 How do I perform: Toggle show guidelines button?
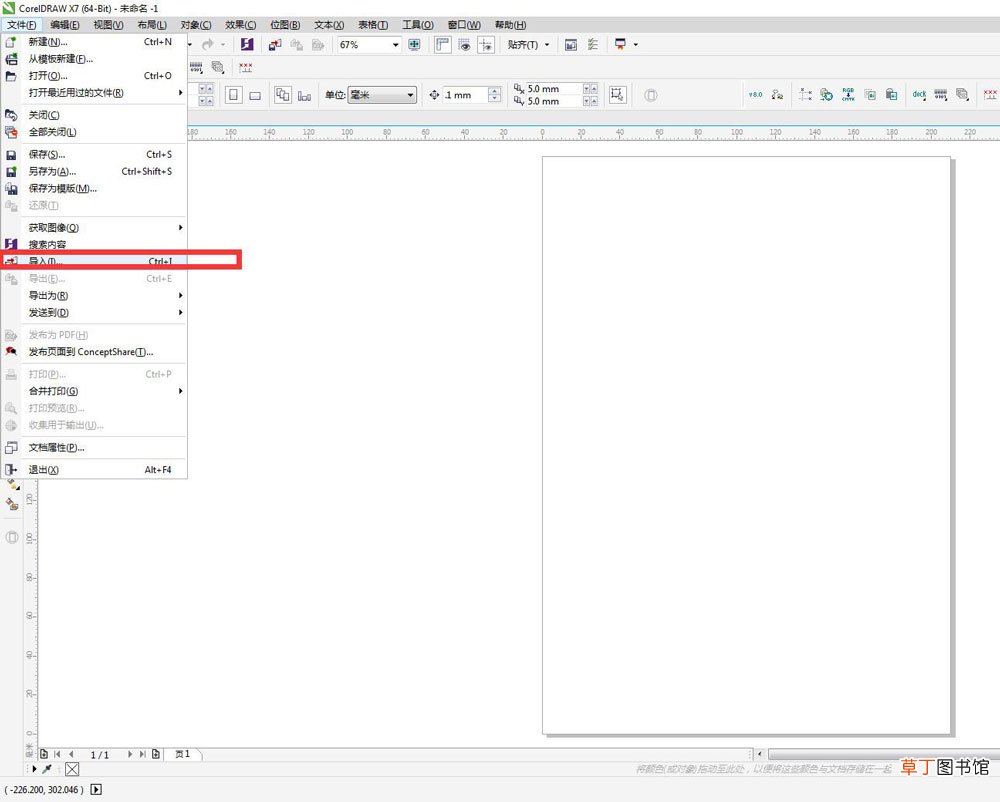tap(486, 45)
